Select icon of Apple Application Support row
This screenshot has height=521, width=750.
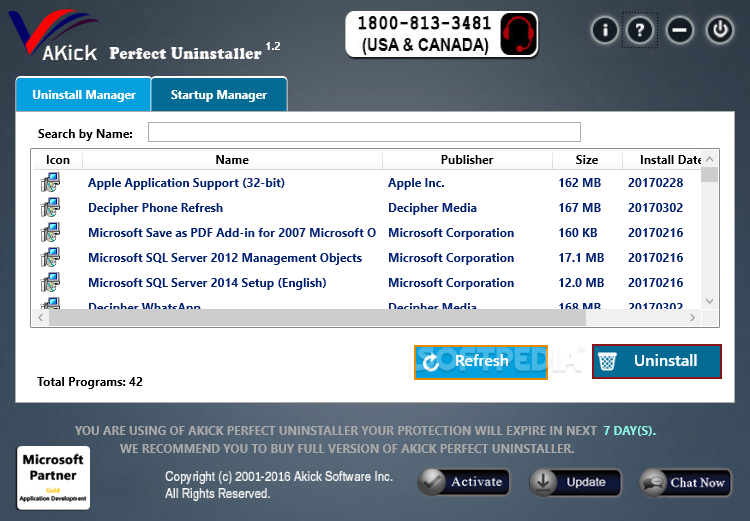pos(51,183)
